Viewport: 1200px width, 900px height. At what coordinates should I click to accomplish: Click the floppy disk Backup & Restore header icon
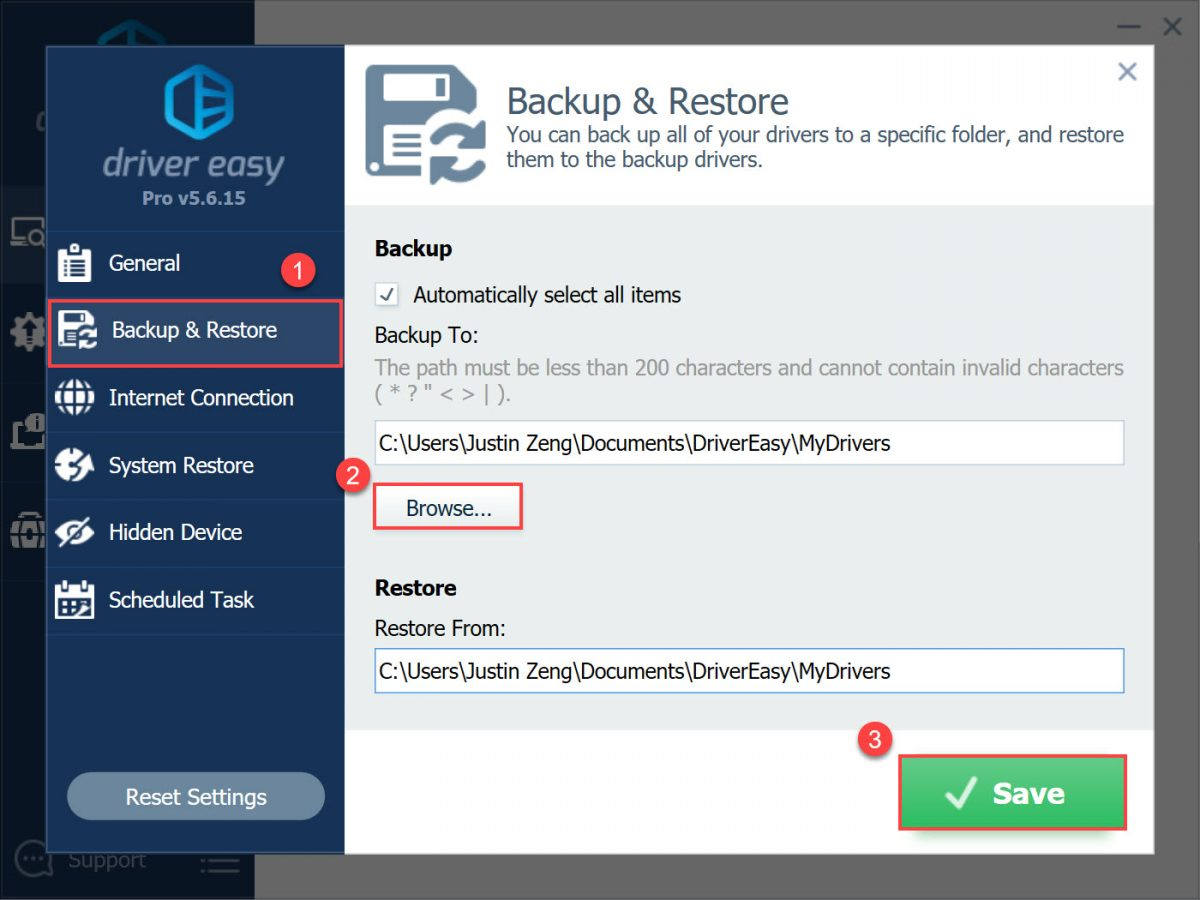(426, 124)
